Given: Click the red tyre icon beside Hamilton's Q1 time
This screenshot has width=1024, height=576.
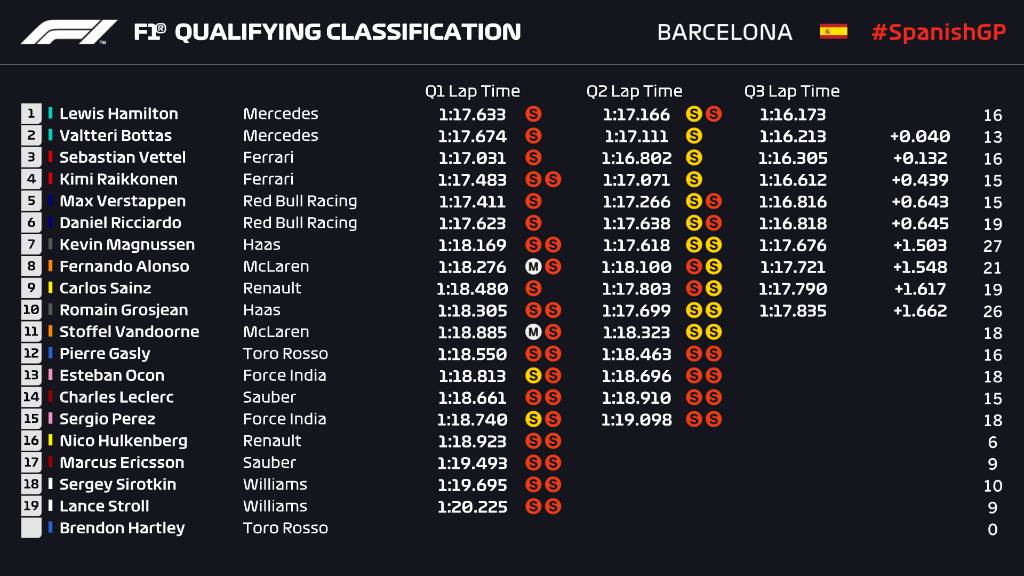Looking at the screenshot, I should tap(533, 114).
